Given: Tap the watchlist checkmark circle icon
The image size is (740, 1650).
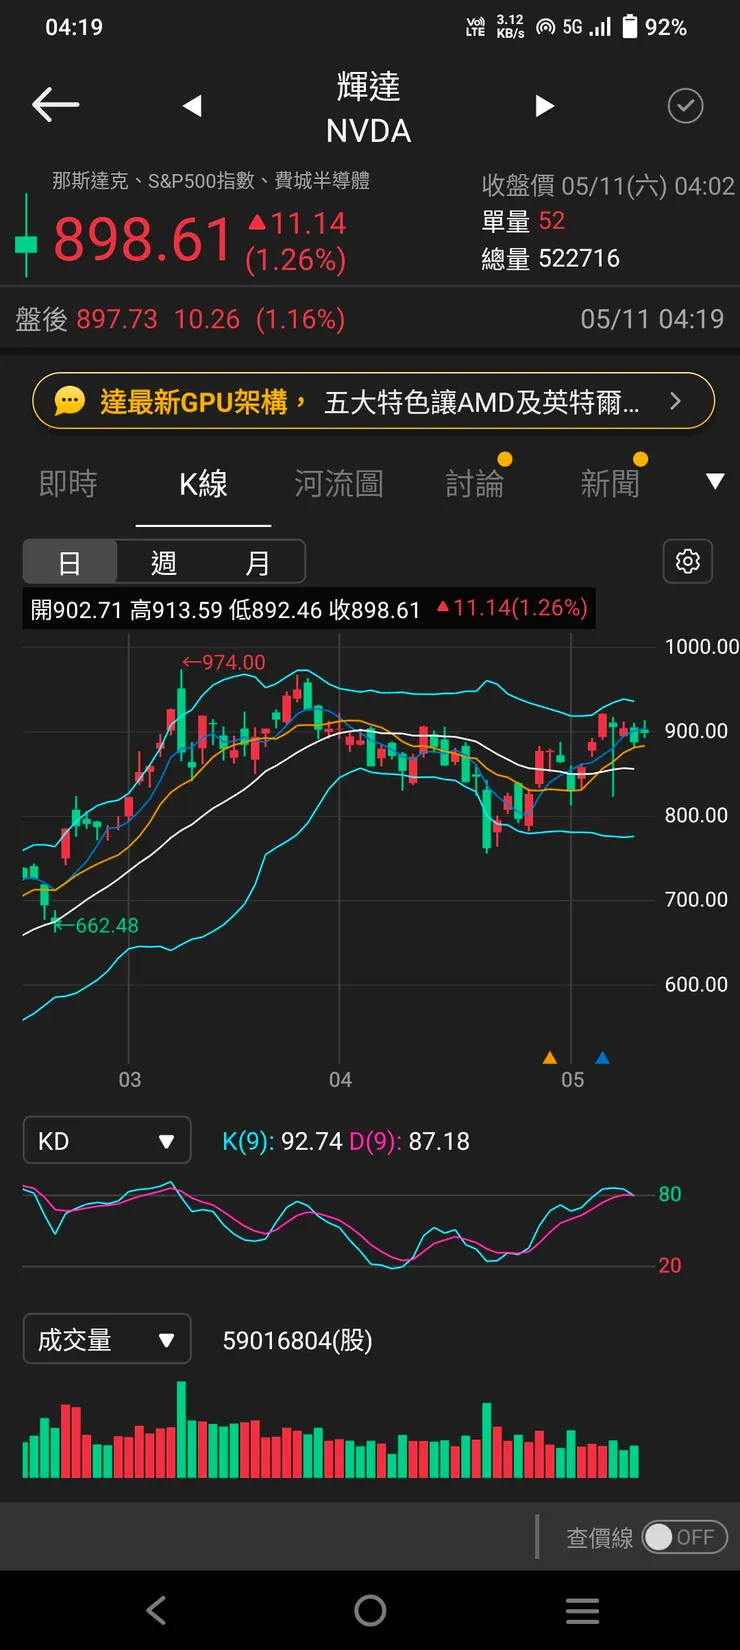Looking at the screenshot, I should click(685, 105).
